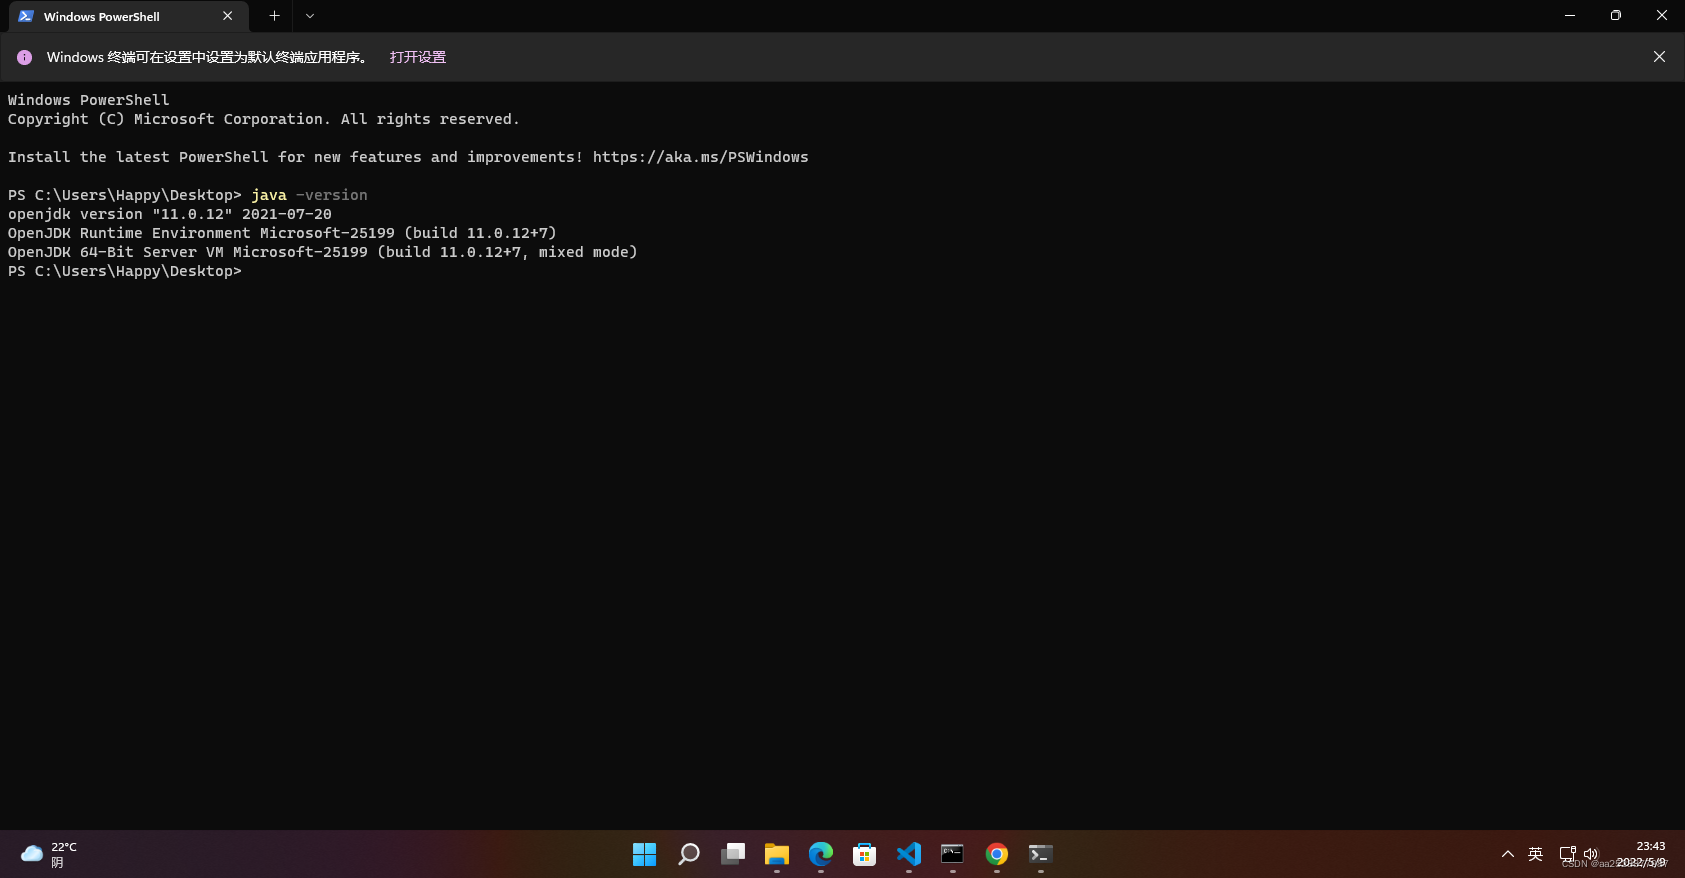Screen dimensions: 1685x878
Task: Switch to Visual Studio Code in taskbar
Action: pos(909,854)
